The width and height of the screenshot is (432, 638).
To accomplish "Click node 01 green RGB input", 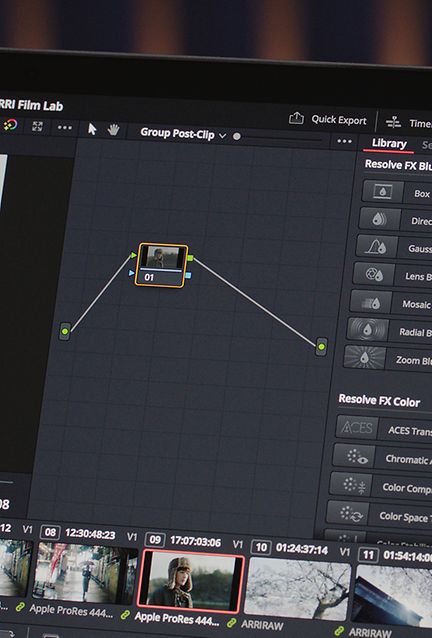I will (x=133, y=255).
